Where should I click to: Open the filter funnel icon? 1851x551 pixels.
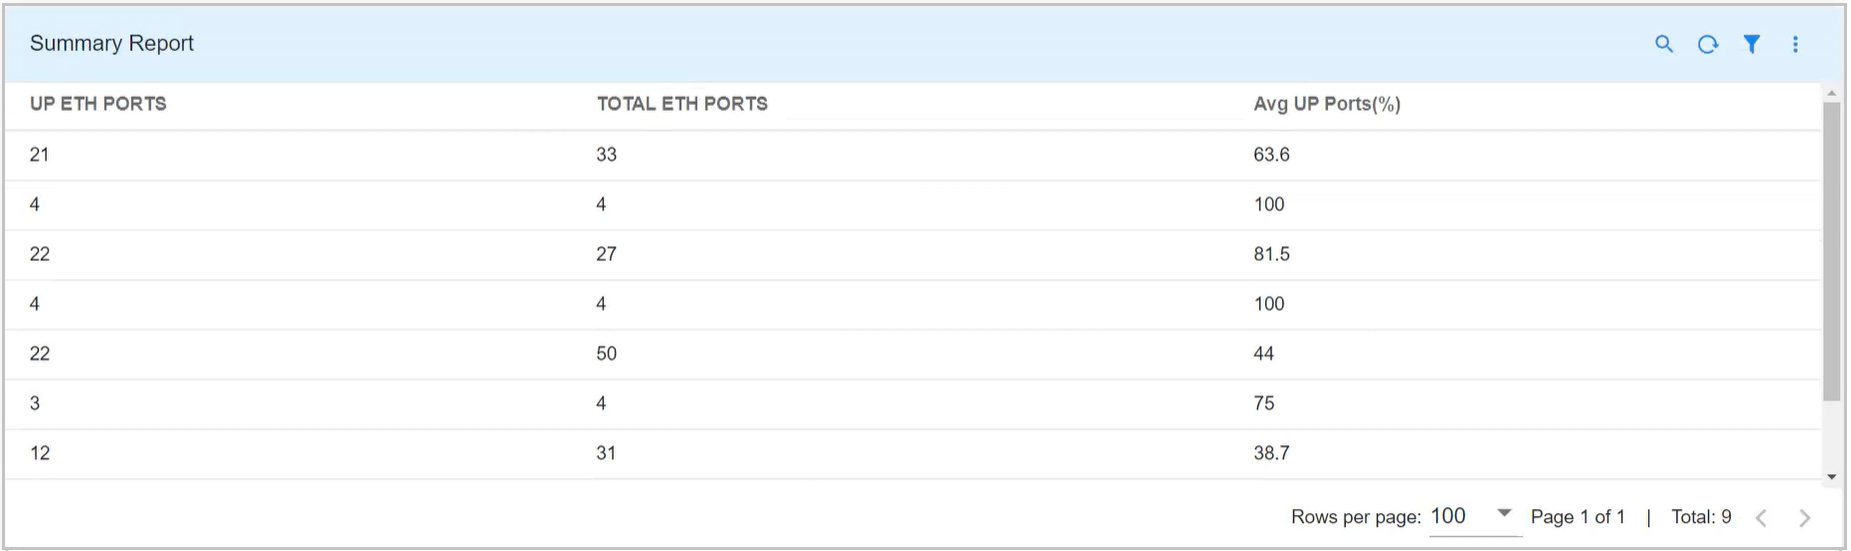1752,44
